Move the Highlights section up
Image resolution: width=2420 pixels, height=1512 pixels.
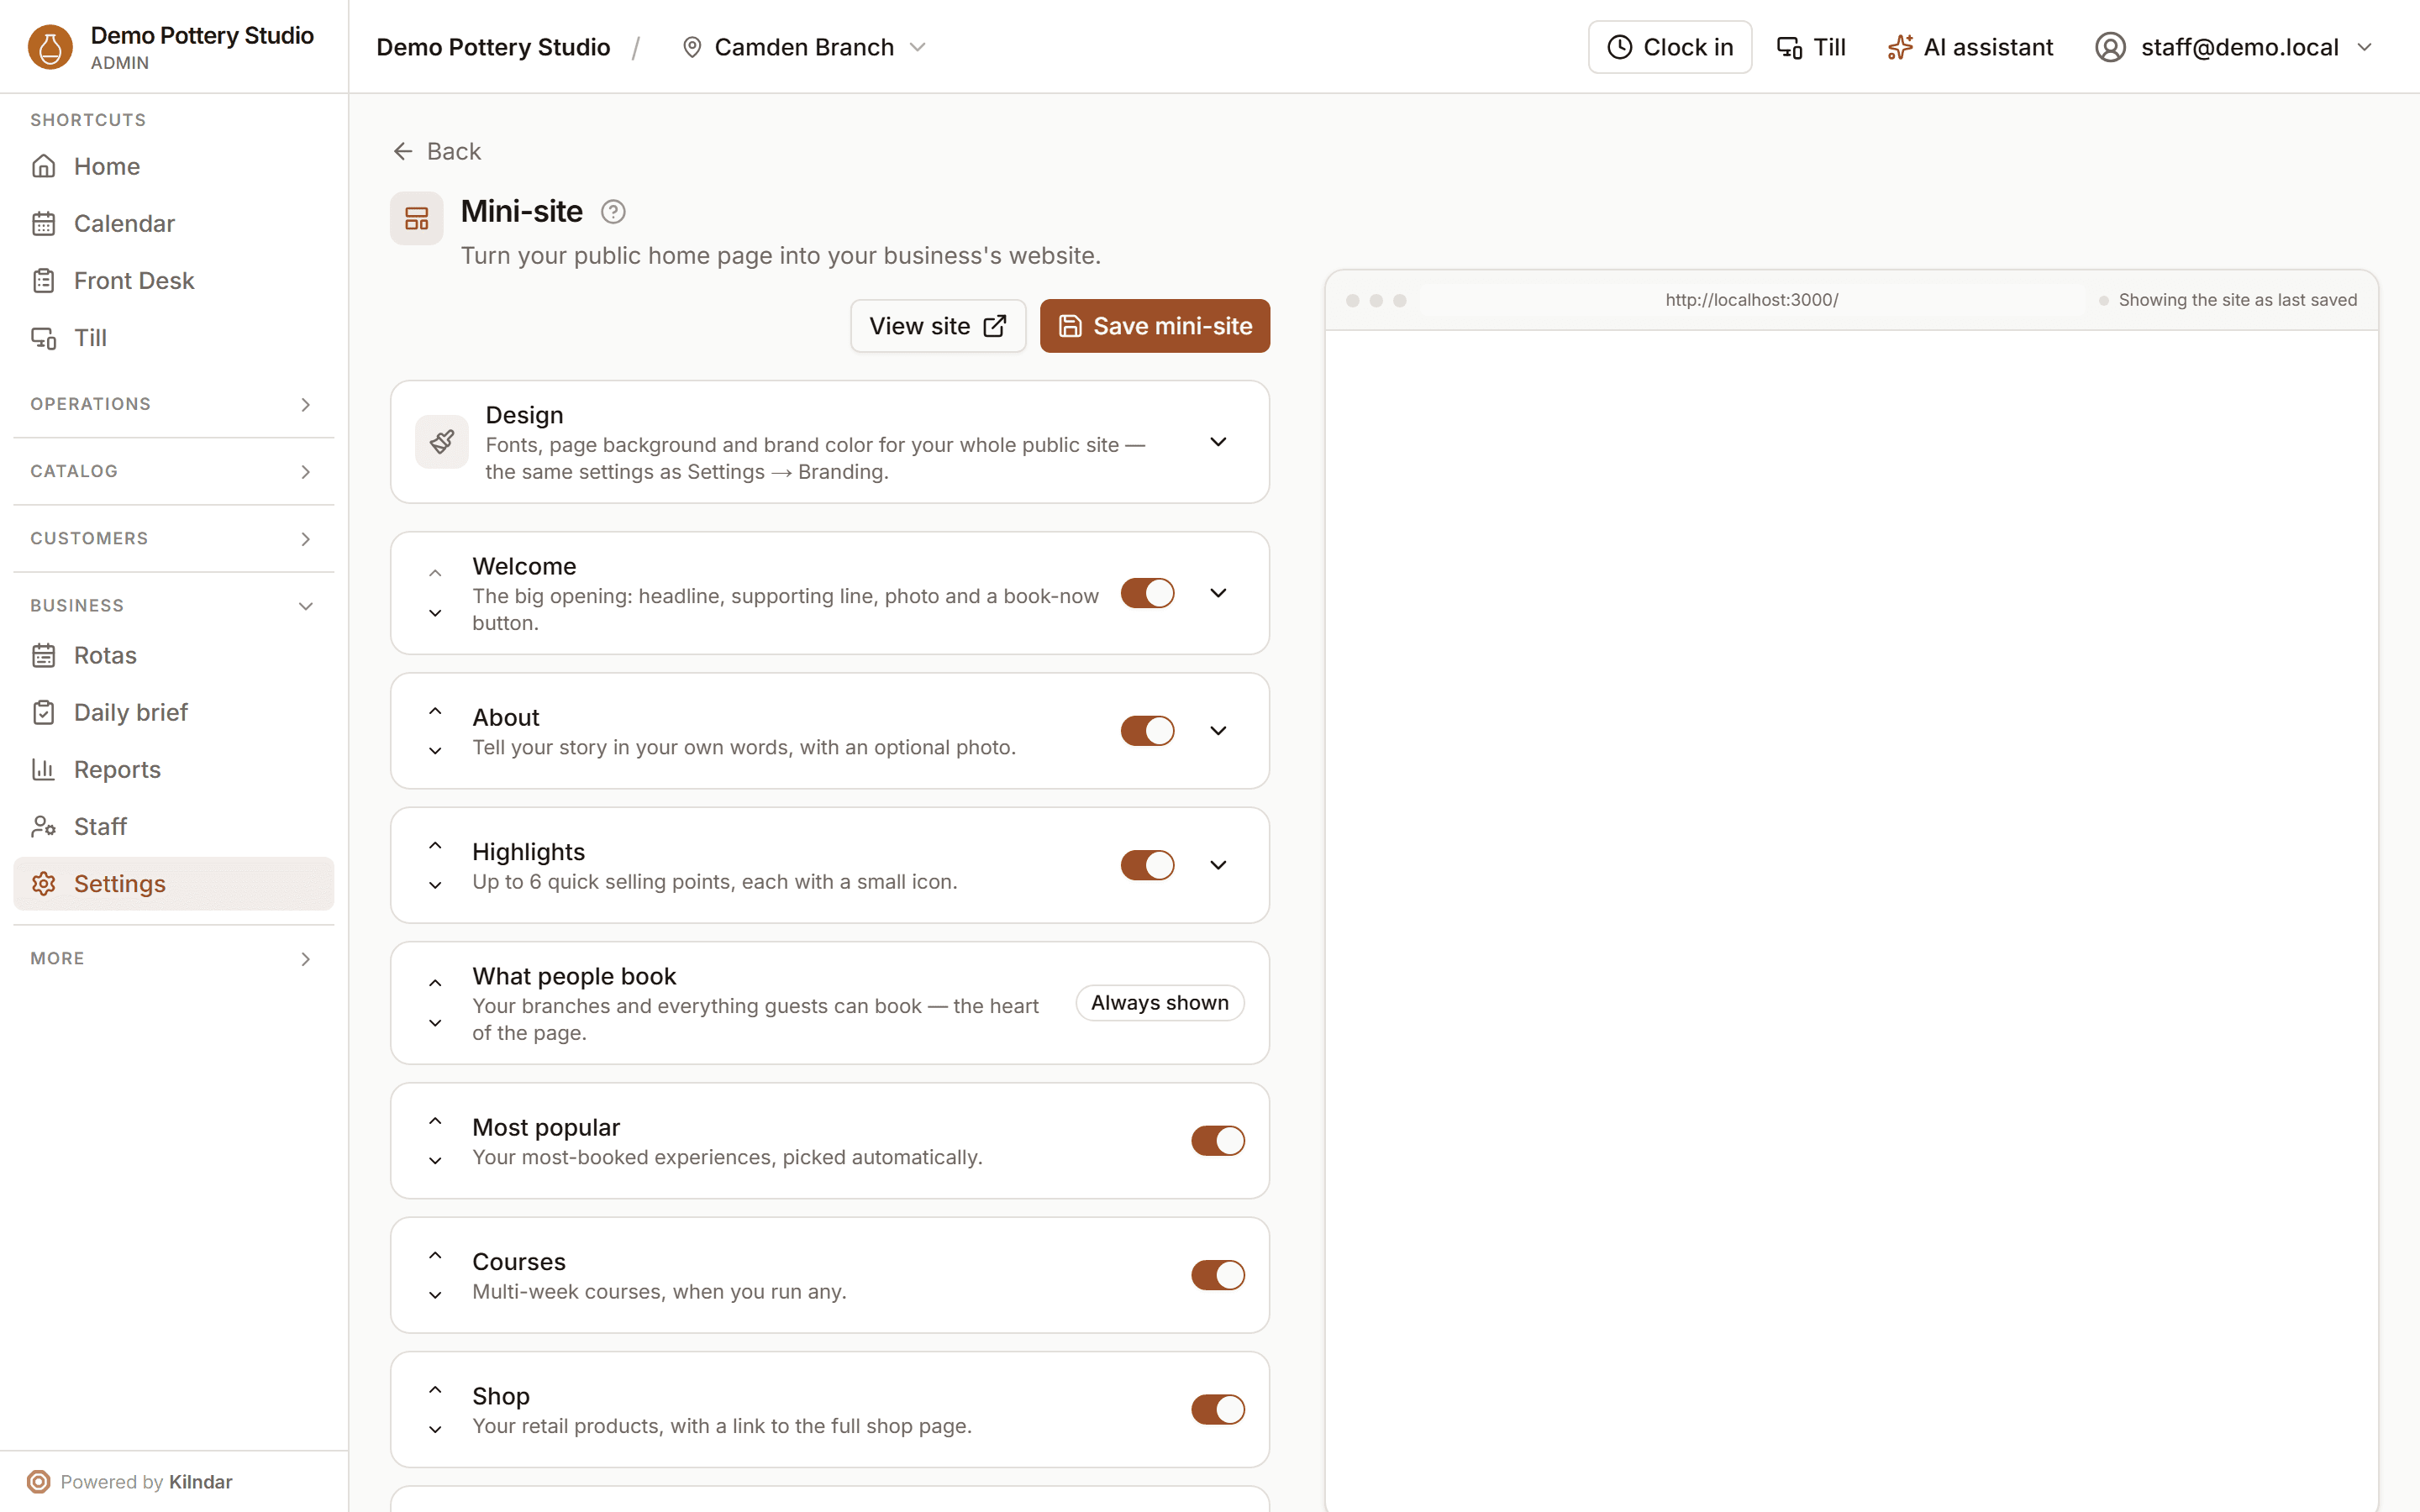pyautogui.click(x=435, y=845)
